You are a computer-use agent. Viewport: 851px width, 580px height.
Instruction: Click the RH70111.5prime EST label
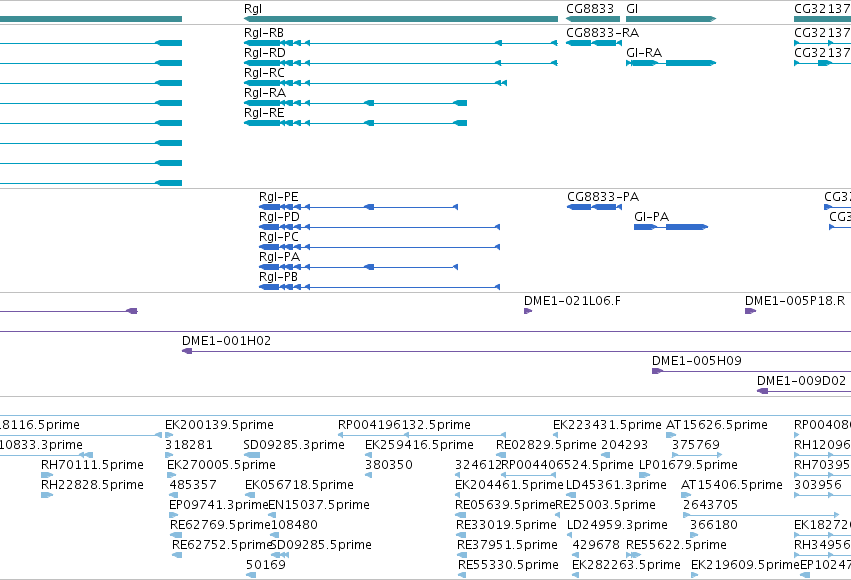92,465
